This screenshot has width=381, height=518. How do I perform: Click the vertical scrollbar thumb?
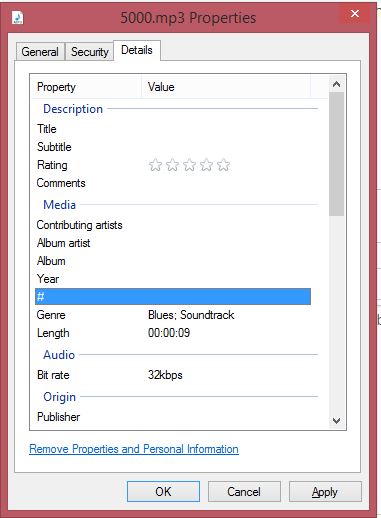tap(336, 154)
